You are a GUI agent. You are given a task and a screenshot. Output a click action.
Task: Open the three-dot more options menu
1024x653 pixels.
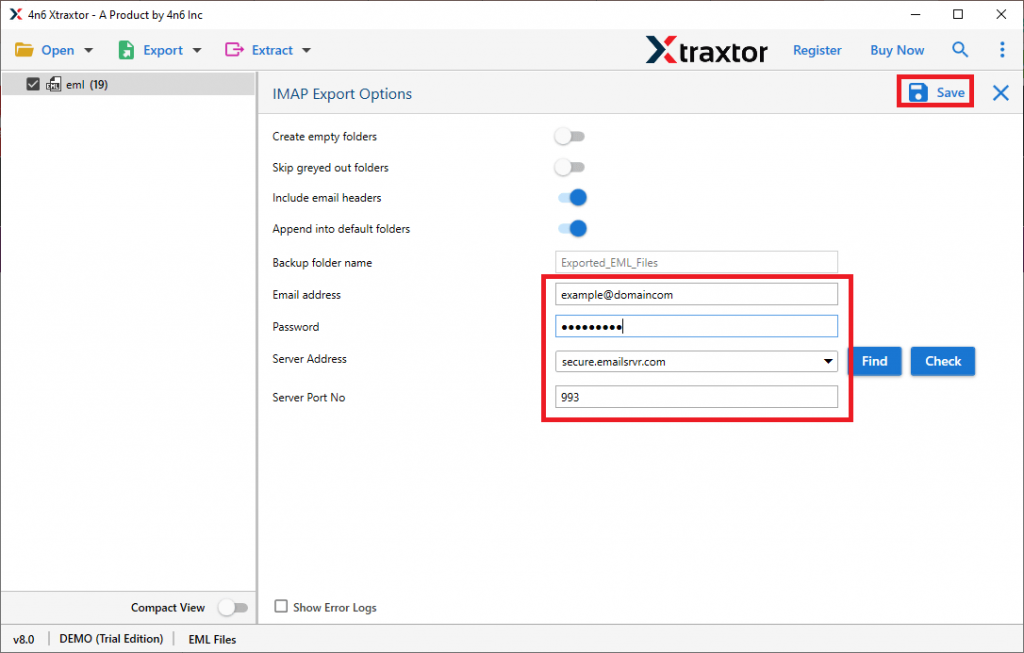(x=1002, y=50)
